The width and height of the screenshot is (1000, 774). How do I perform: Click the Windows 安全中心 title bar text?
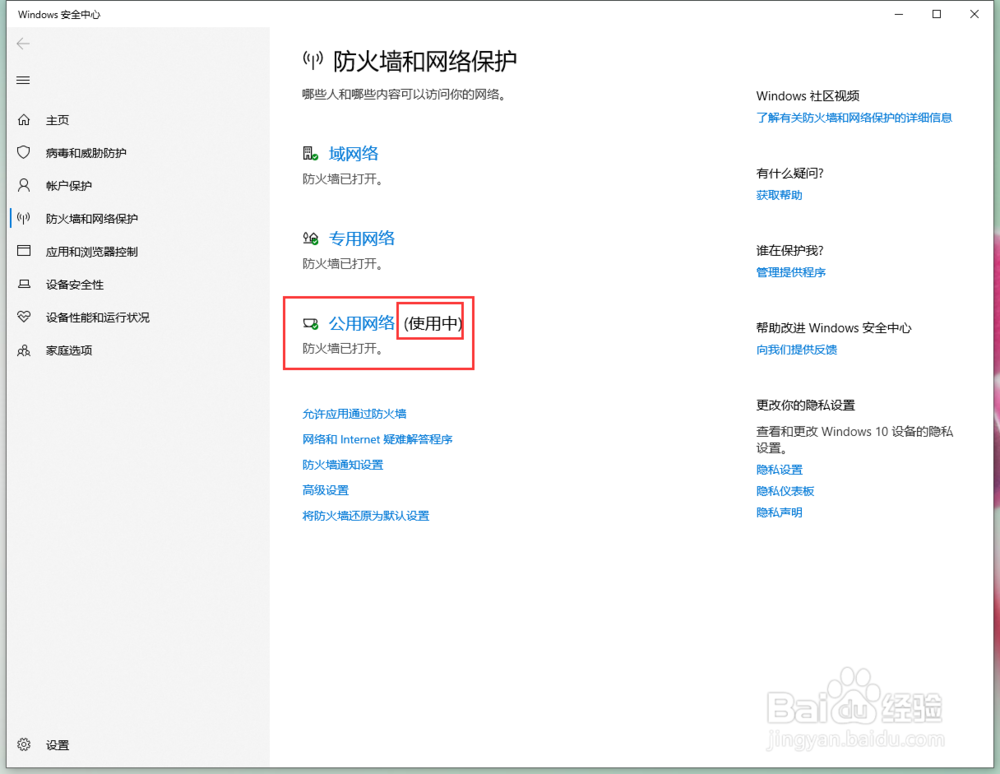click(59, 14)
